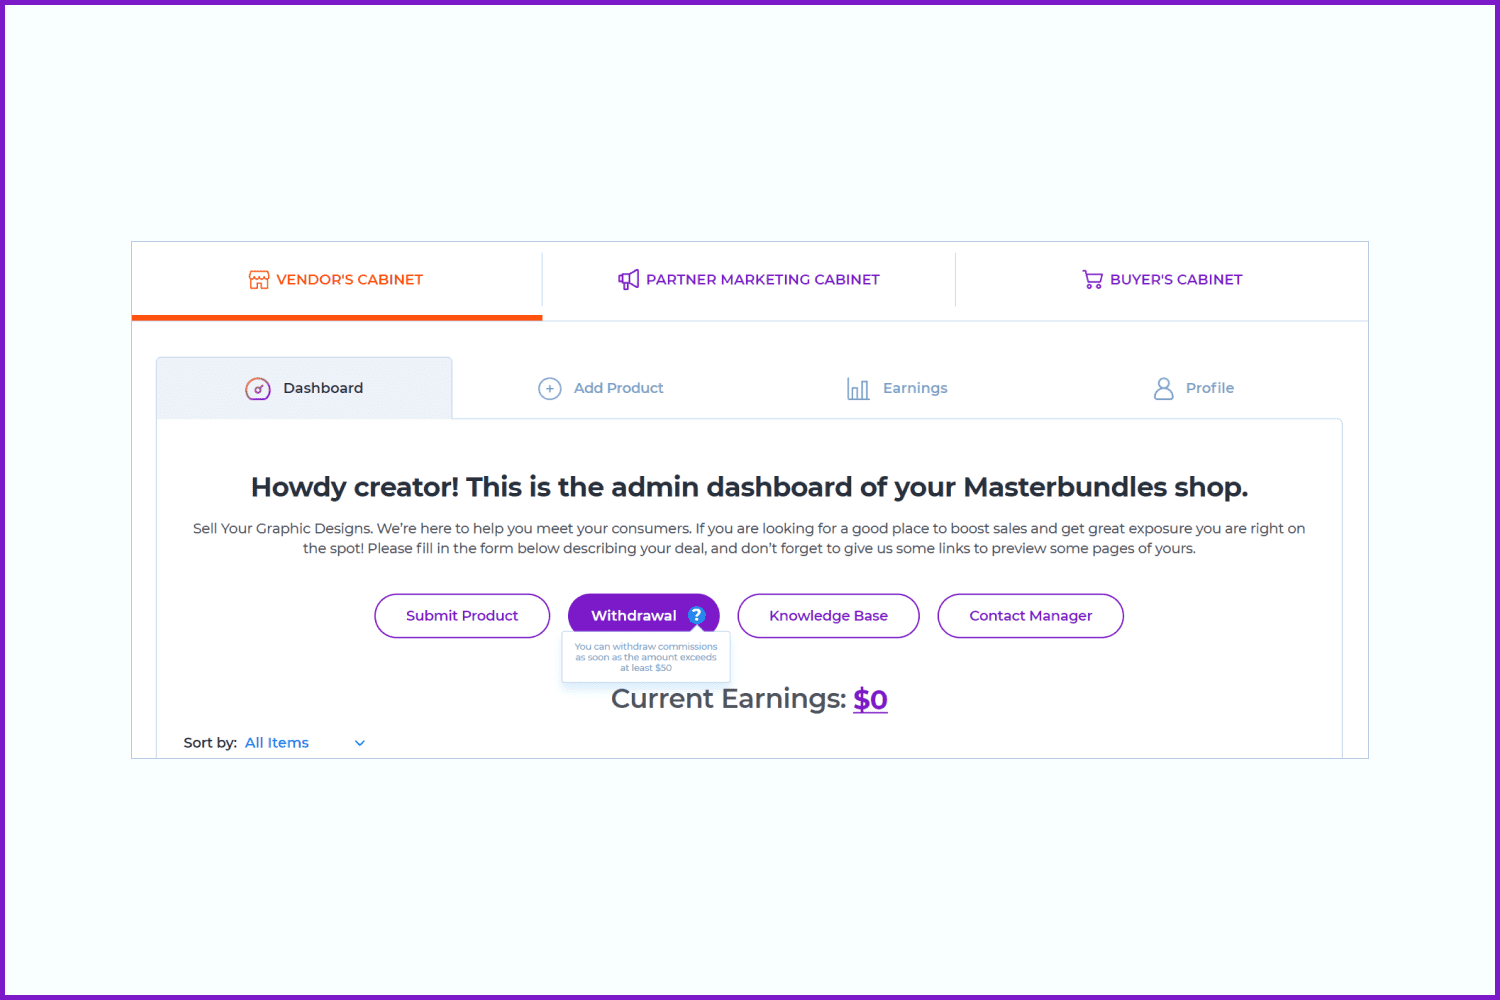Click the Submit Product button

(x=462, y=616)
